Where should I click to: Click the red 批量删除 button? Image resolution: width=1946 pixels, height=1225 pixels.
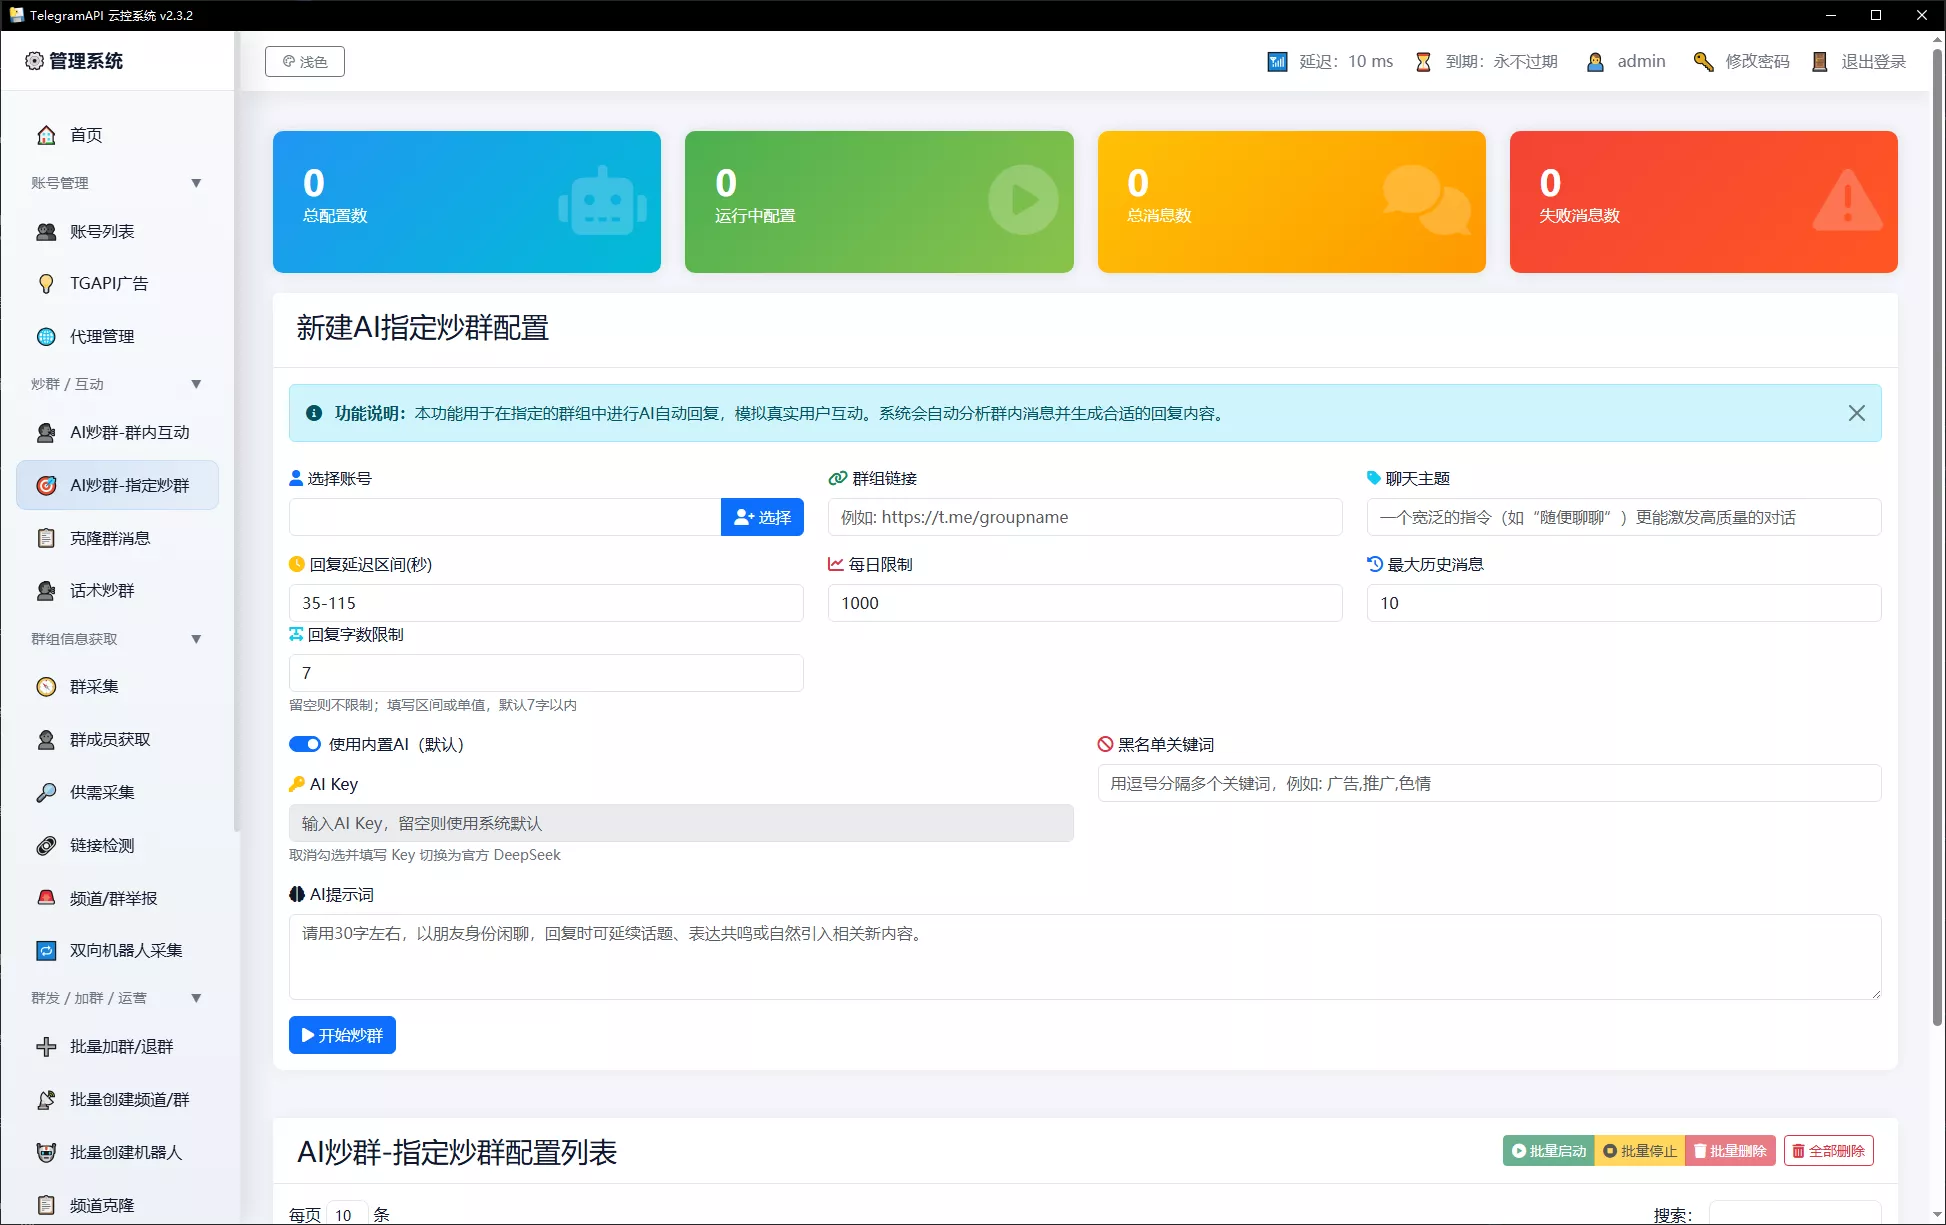(1730, 1151)
